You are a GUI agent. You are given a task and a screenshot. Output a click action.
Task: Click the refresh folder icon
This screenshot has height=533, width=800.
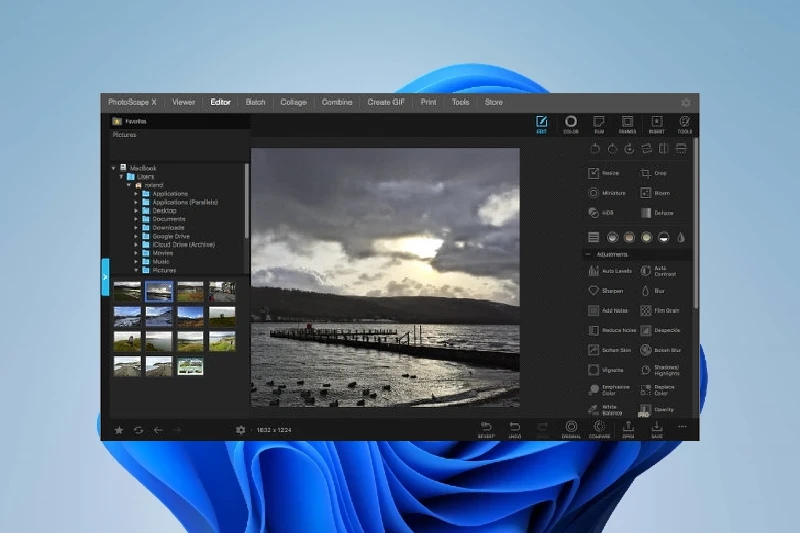[x=138, y=430]
